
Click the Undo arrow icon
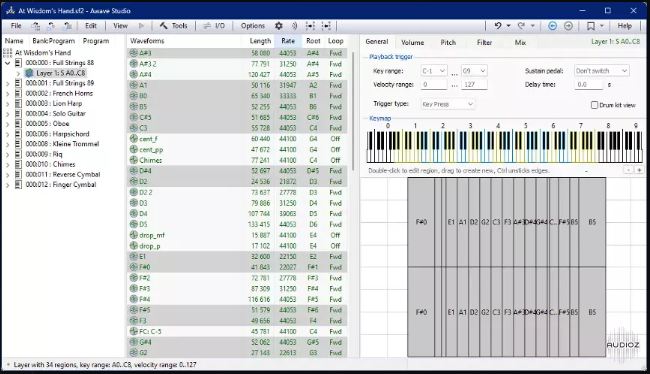tap(498, 26)
